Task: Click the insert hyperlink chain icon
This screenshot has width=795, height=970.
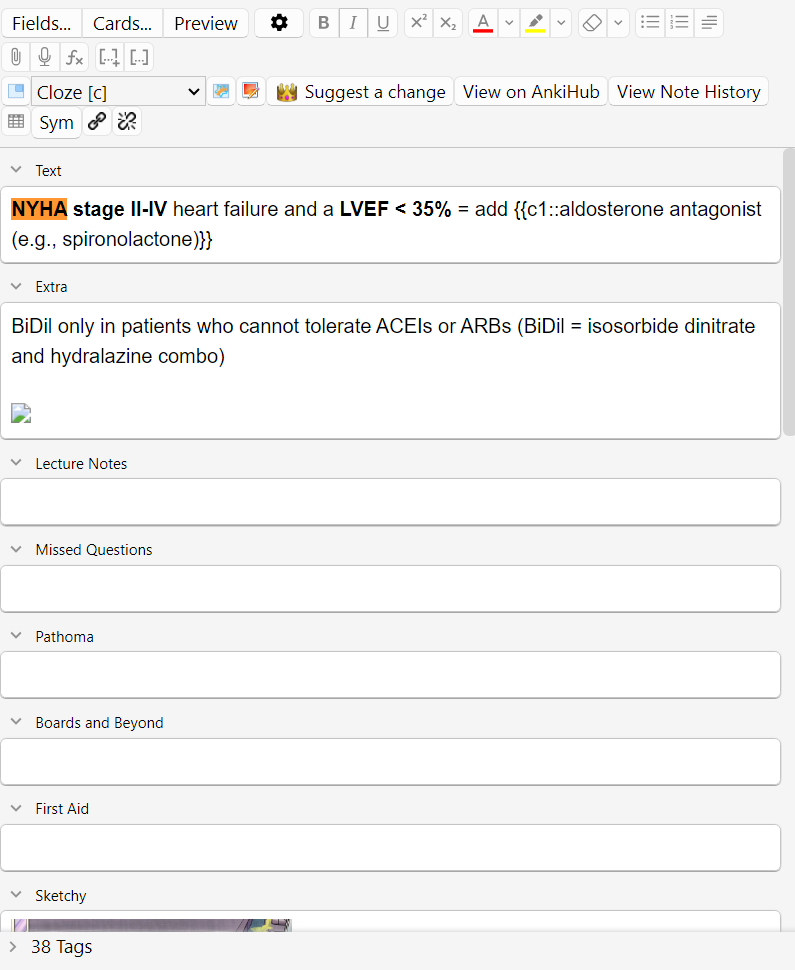Action: [x=97, y=122]
